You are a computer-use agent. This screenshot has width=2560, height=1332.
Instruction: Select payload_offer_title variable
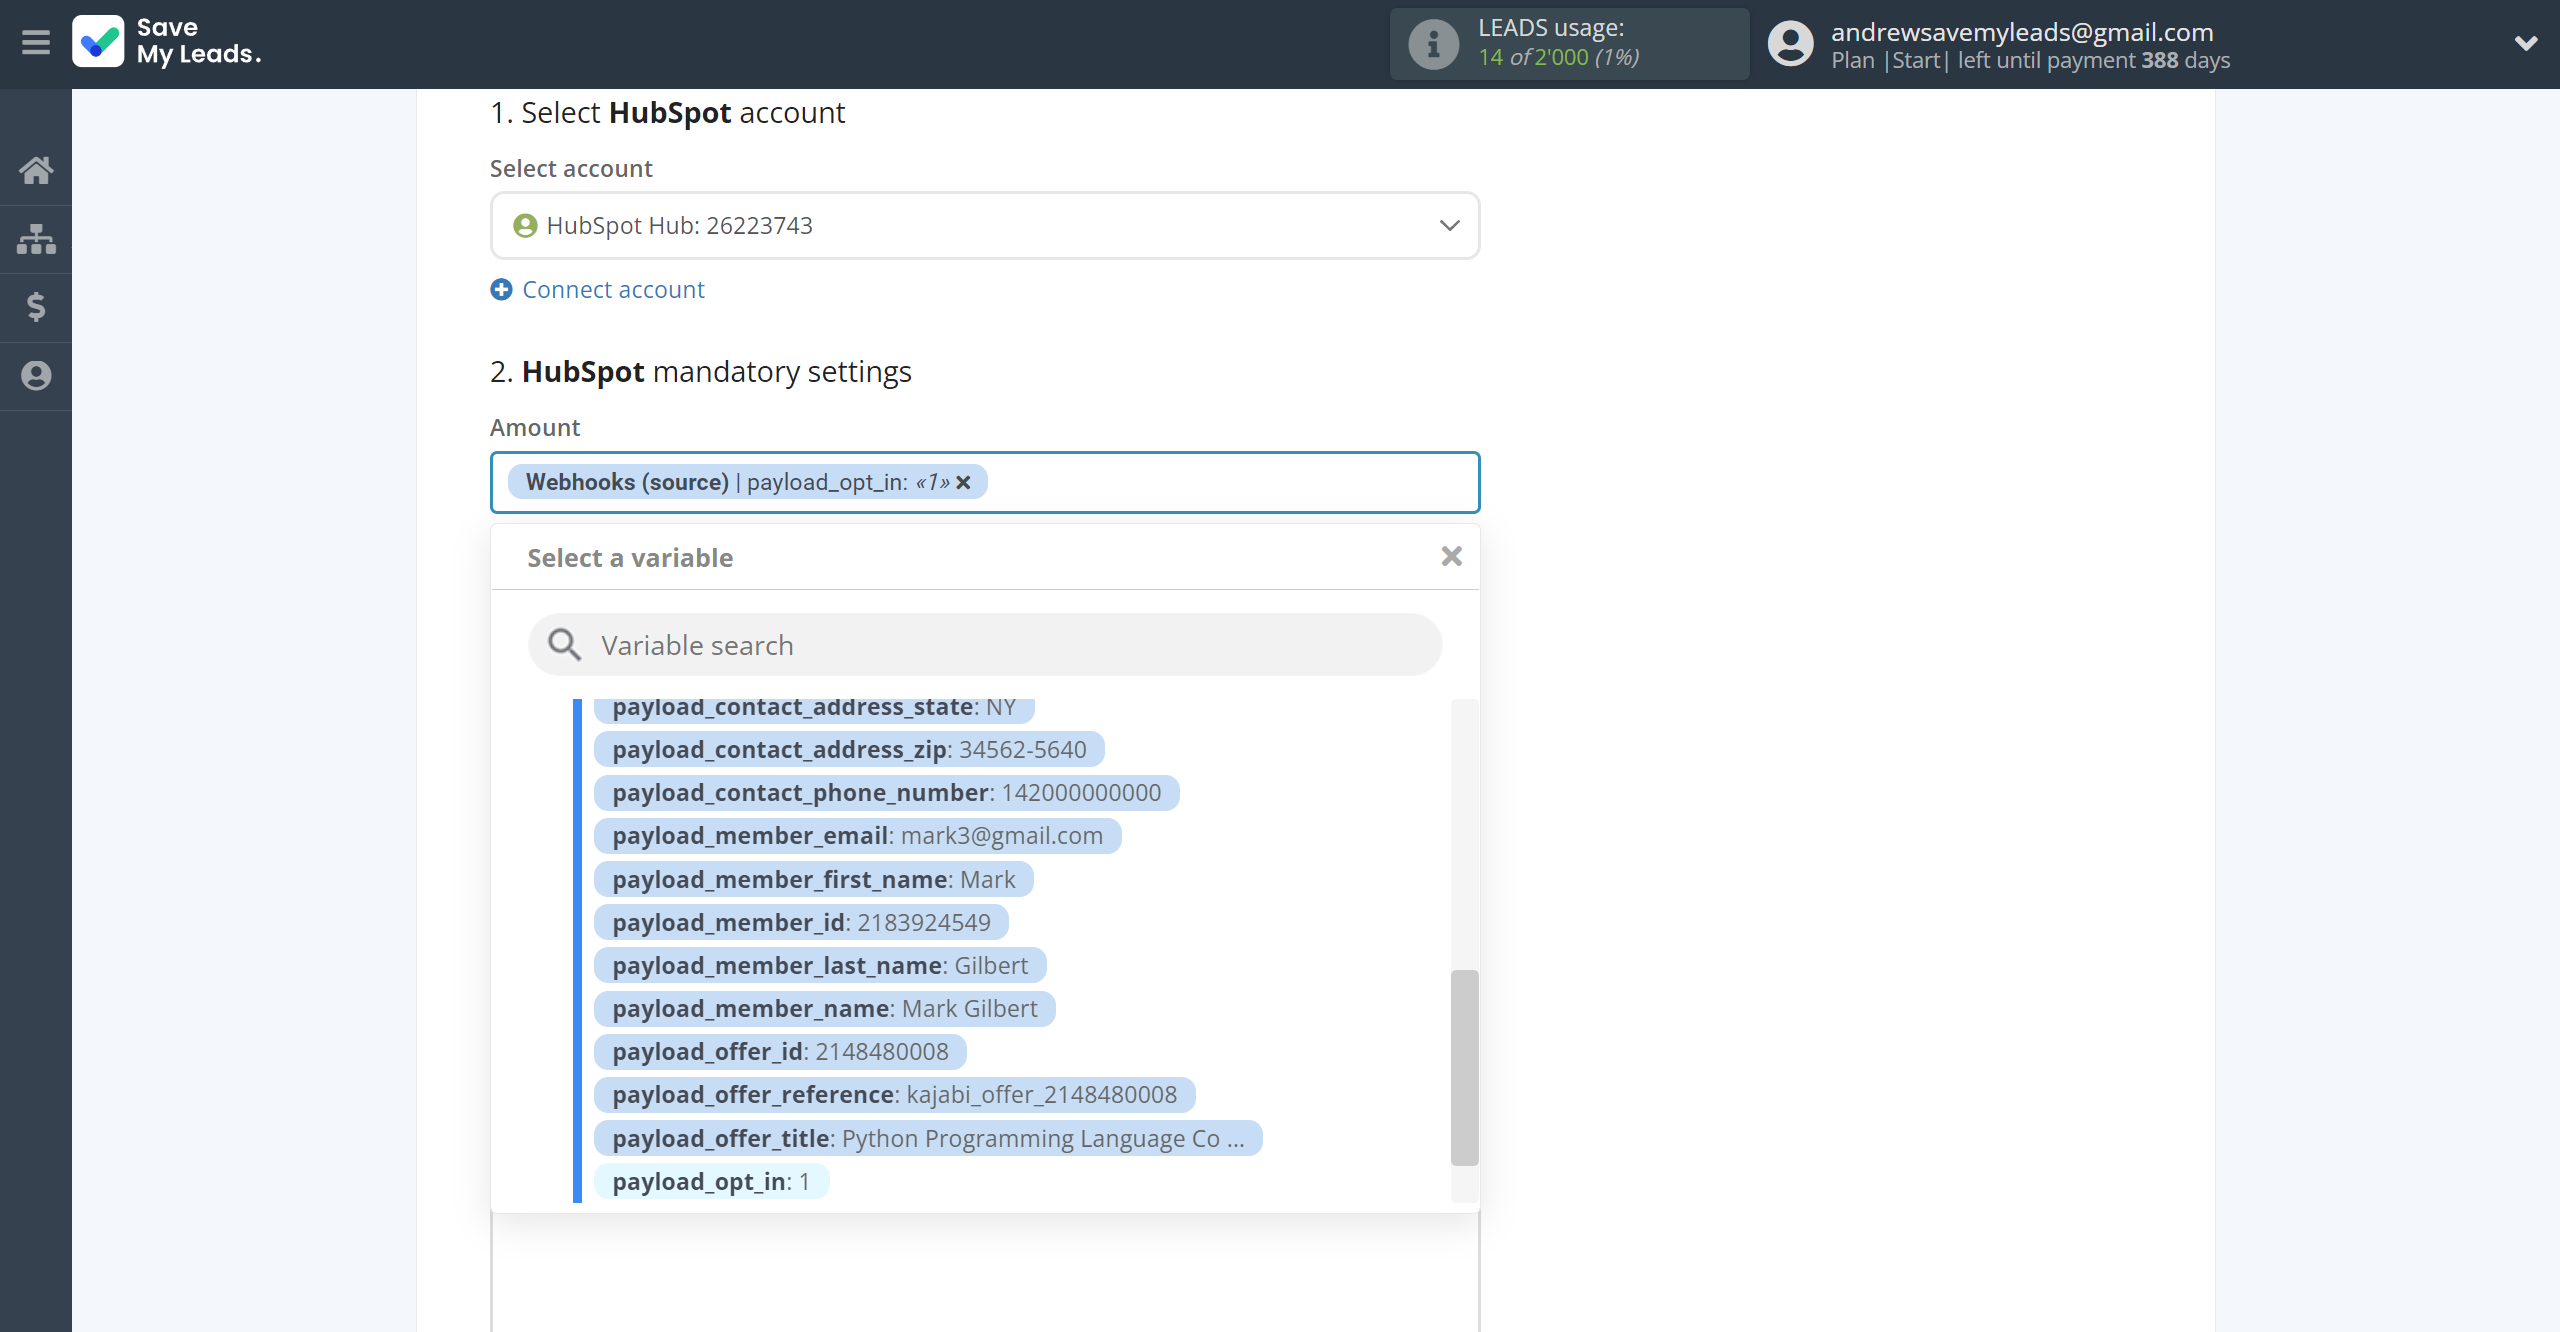pyautogui.click(x=928, y=1139)
